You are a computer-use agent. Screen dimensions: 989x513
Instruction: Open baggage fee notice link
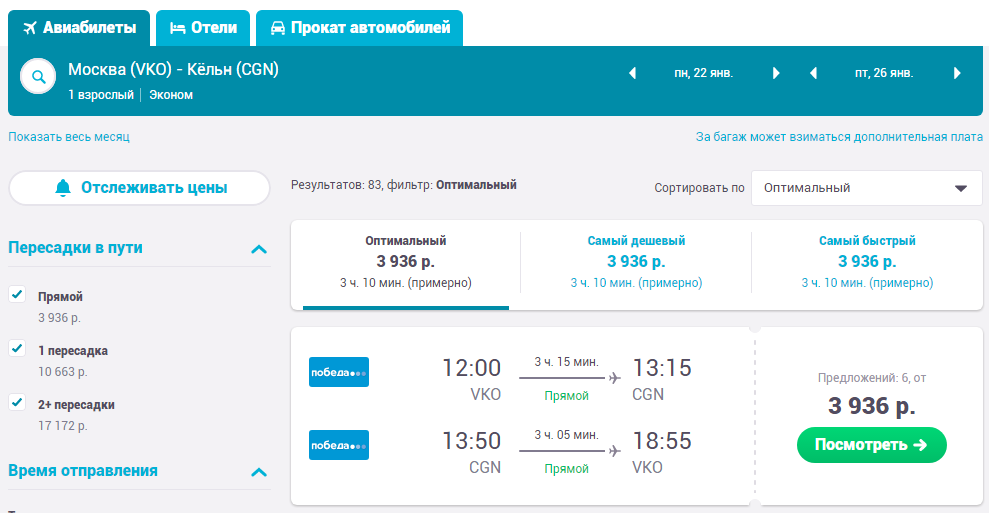[839, 136]
